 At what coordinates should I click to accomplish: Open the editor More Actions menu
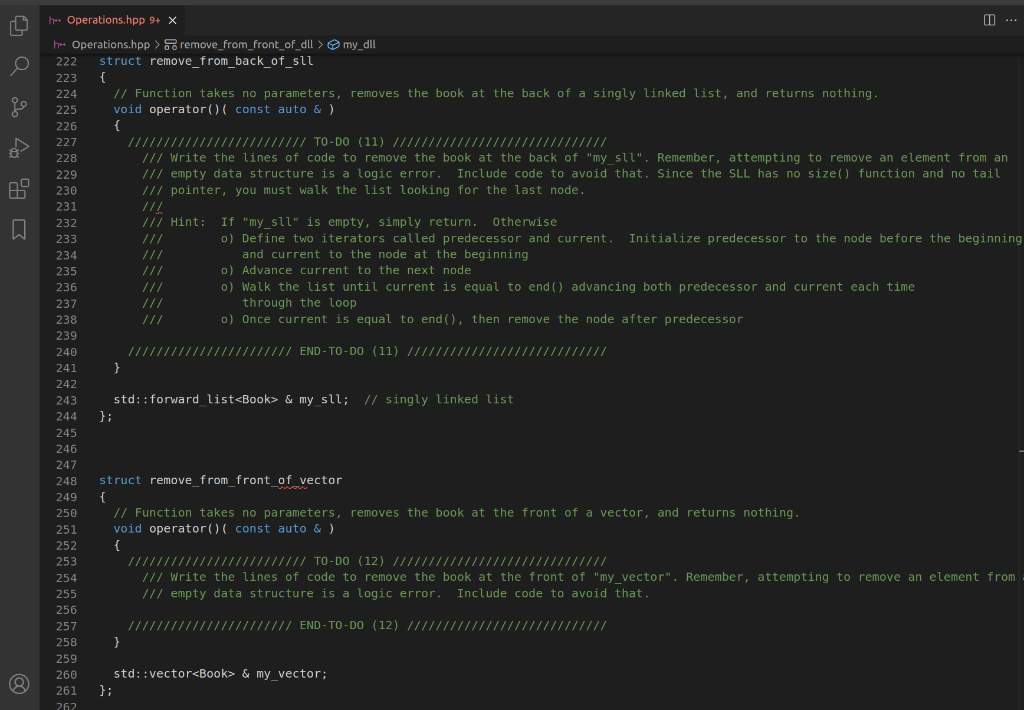point(1011,19)
